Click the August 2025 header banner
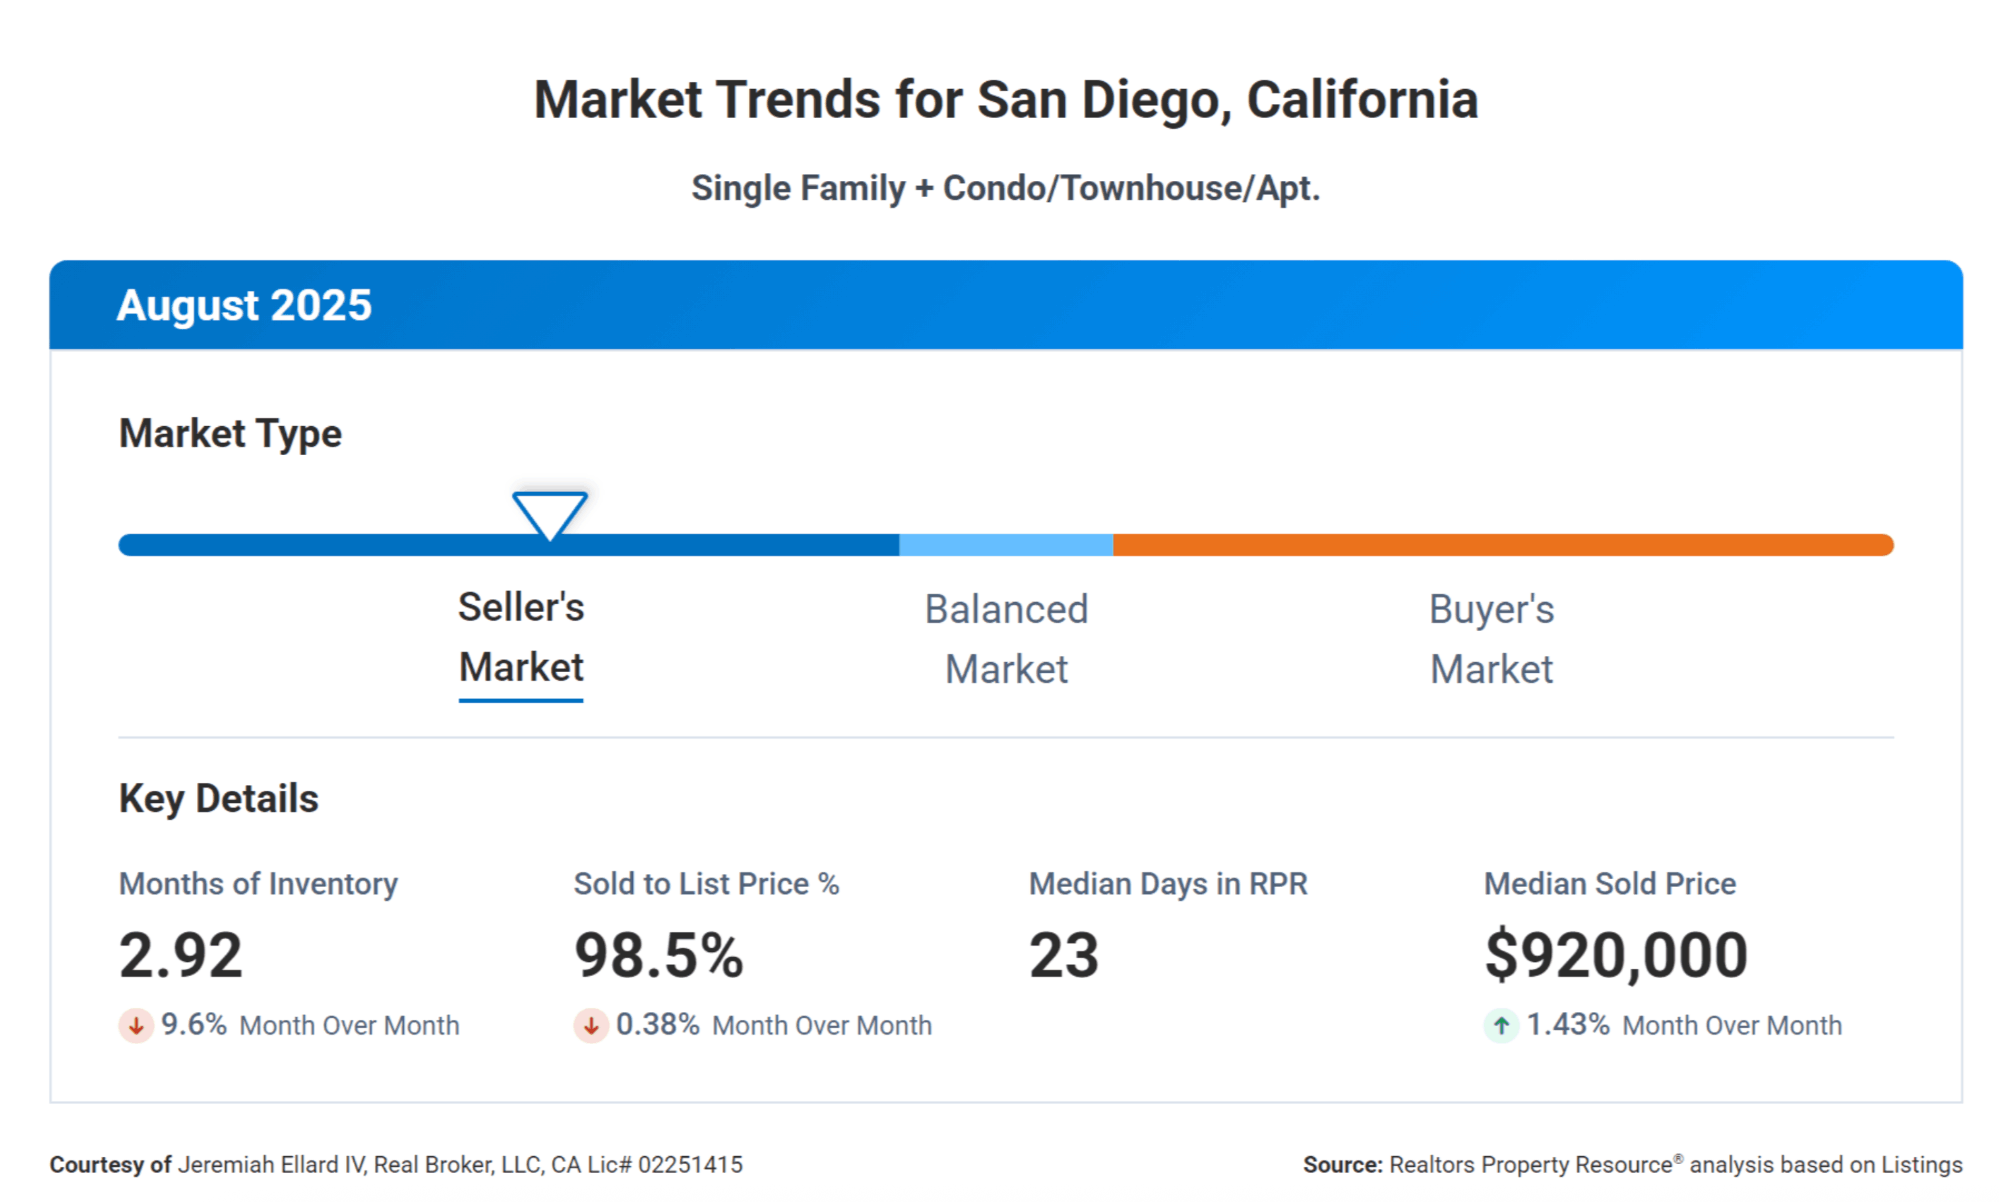1999x1202 pixels. click(1005, 305)
